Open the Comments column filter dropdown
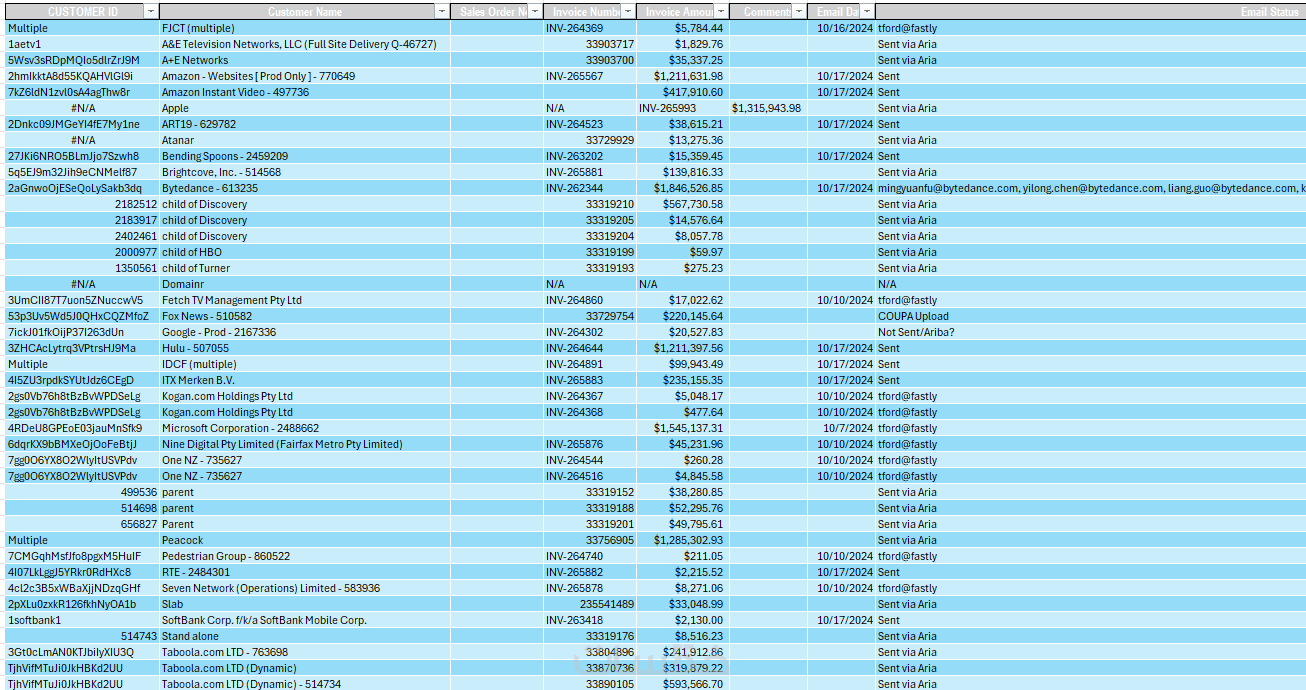 (798, 11)
